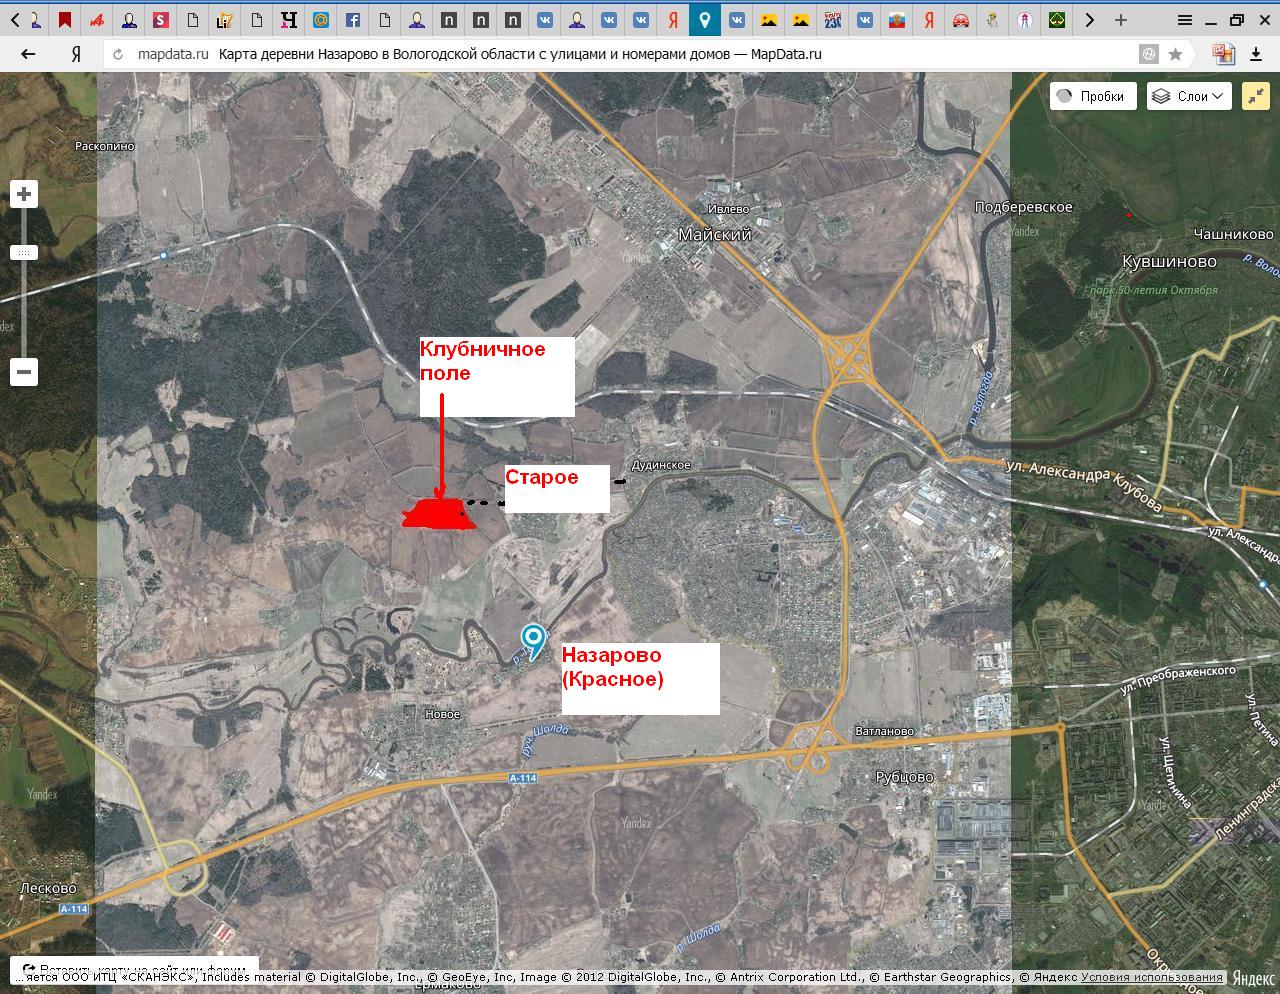Switch to the red bookmark icon tab
This screenshot has width=1280, height=994.
(x=65, y=19)
